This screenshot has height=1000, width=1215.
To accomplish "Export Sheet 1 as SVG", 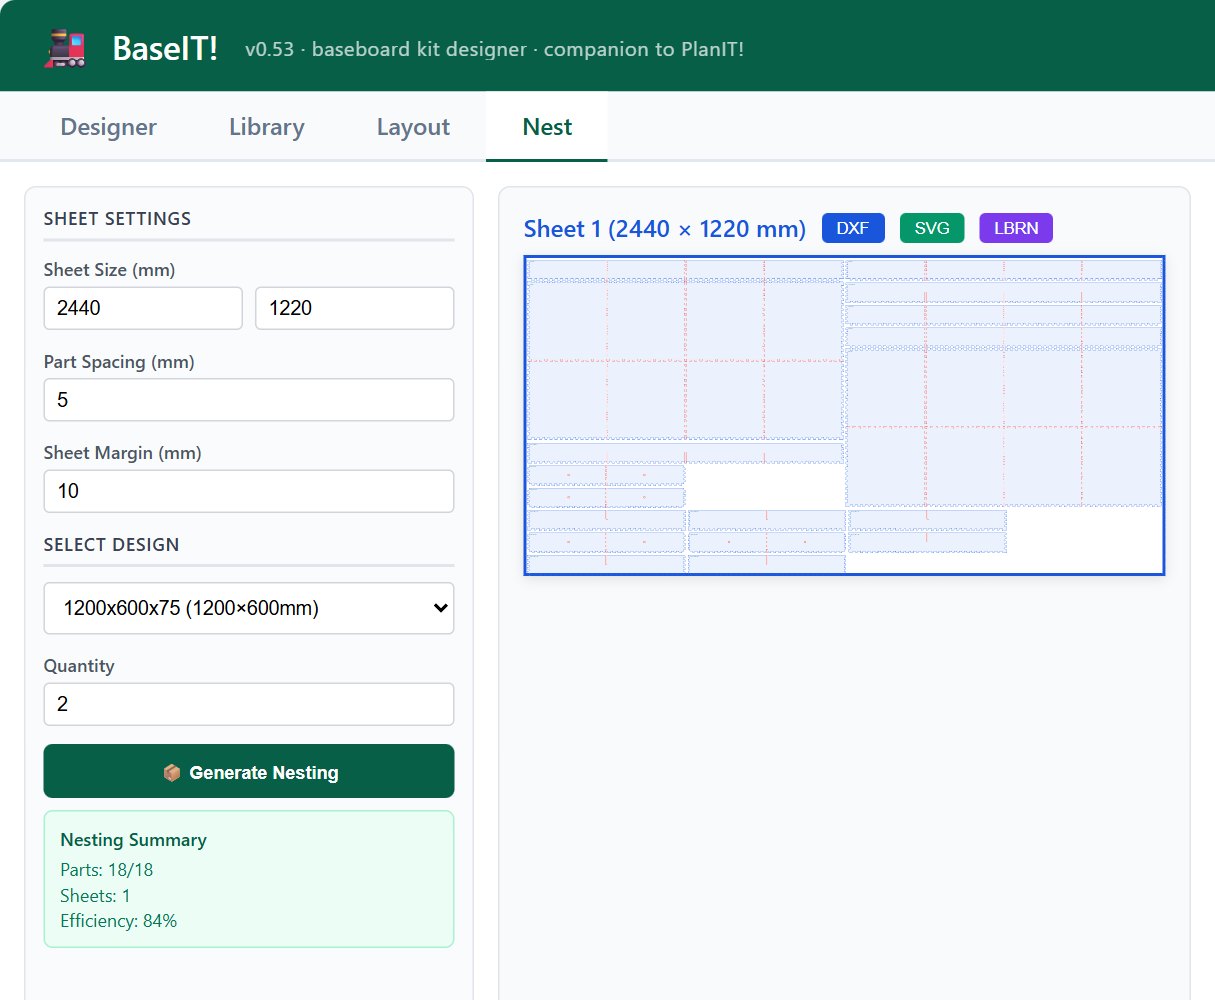I will [x=932, y=228].
